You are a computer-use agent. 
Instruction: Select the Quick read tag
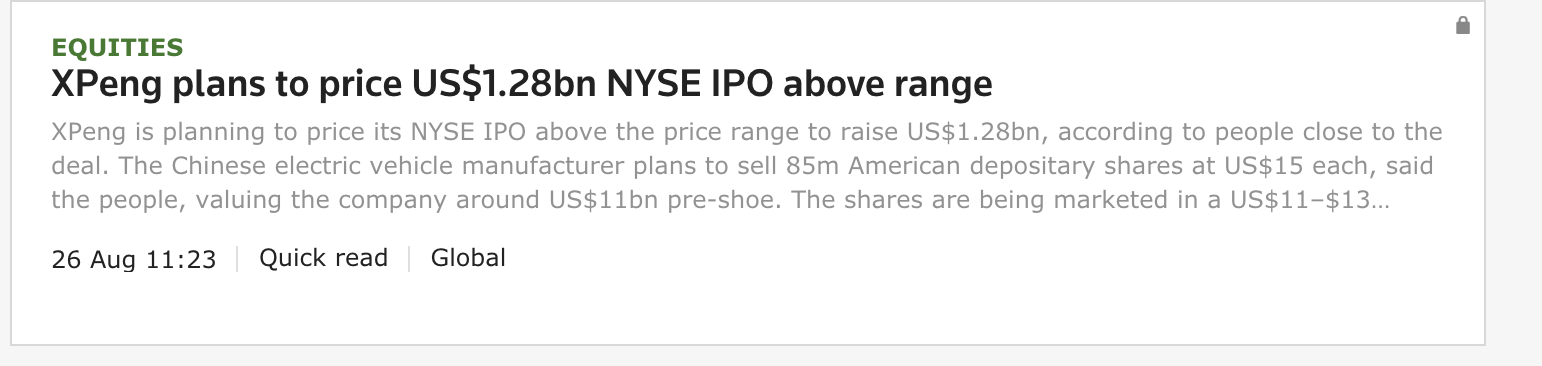(323, 258)
